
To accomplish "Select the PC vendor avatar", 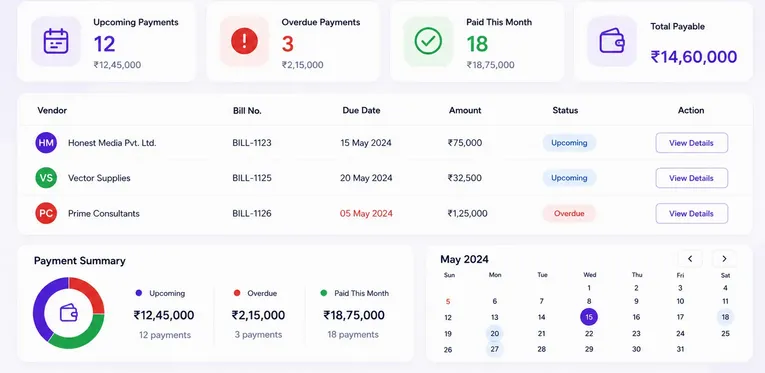I will click(46, 214).
